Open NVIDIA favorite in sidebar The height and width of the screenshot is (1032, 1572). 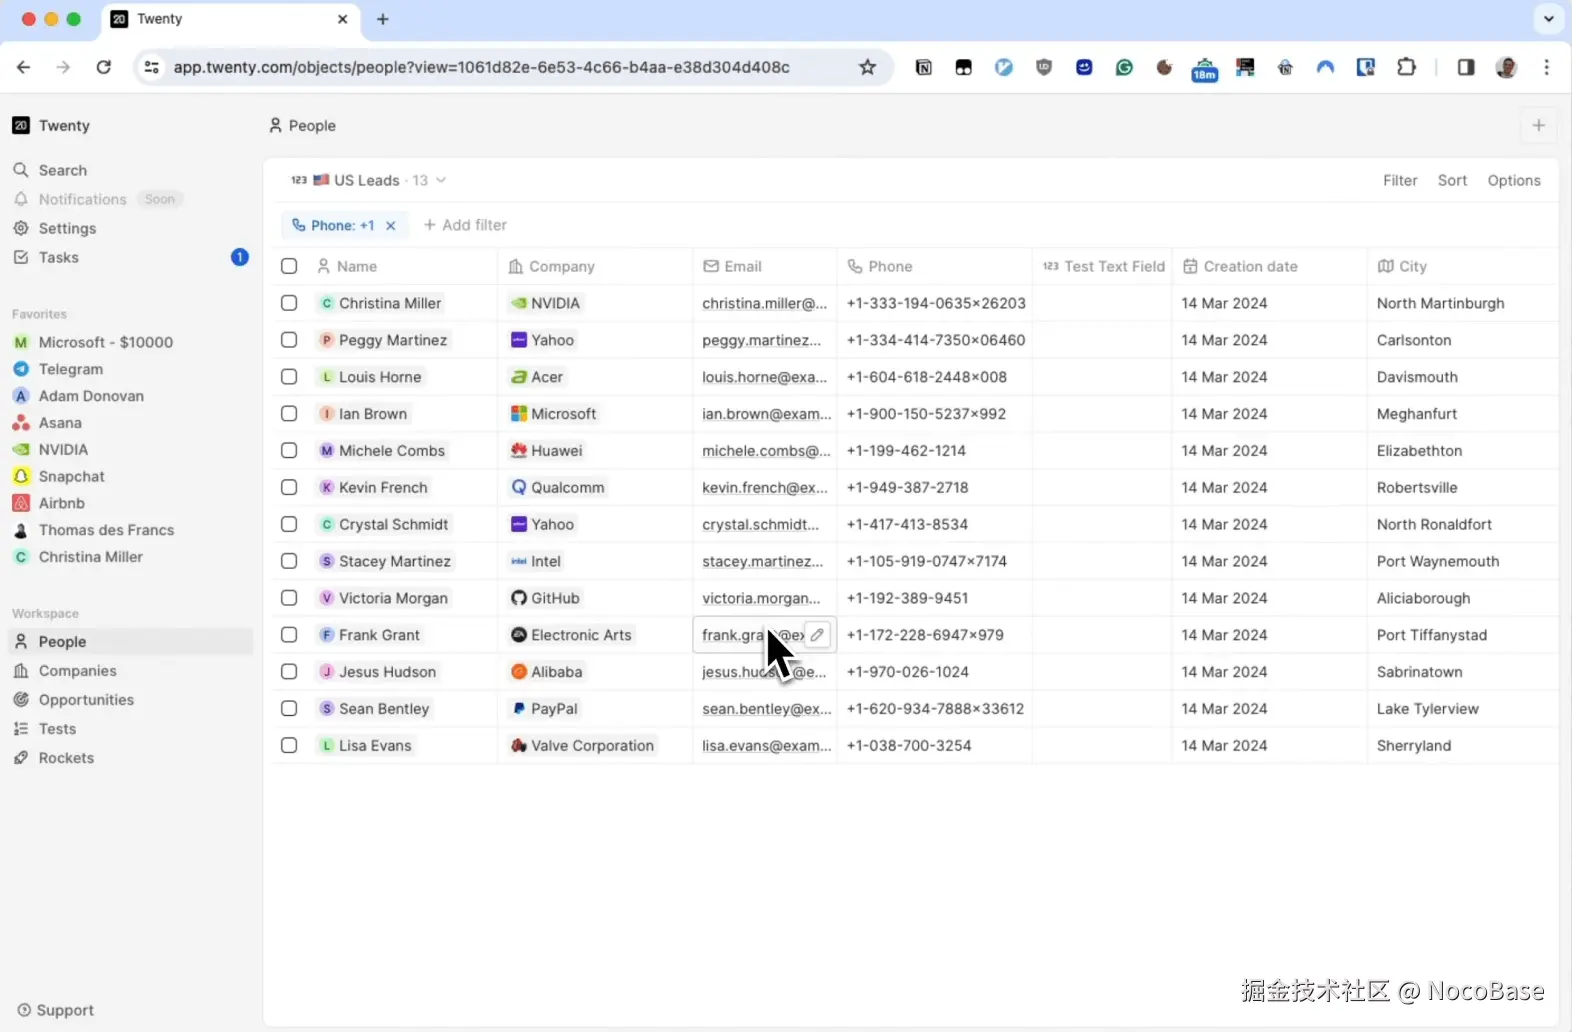click(63, 450)
